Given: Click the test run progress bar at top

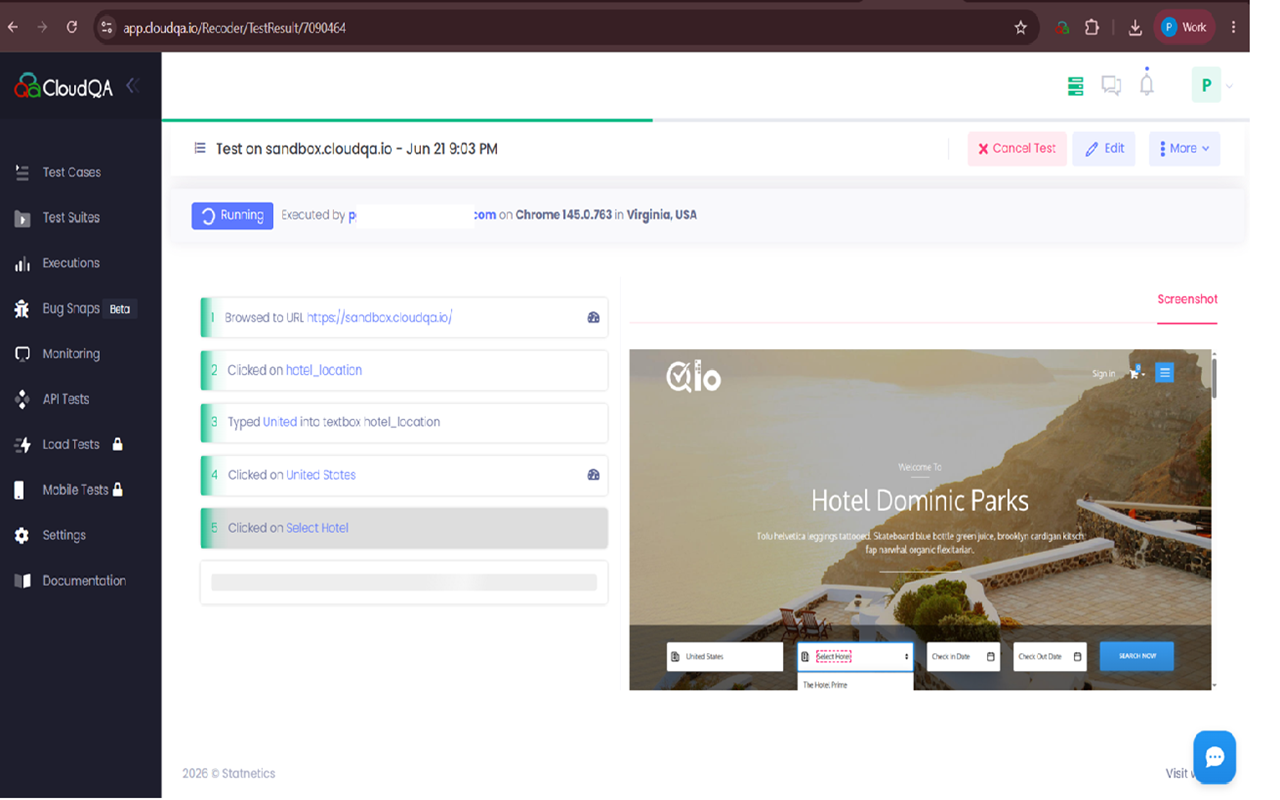Looking at the screenshot, I should tap(705, 120).
